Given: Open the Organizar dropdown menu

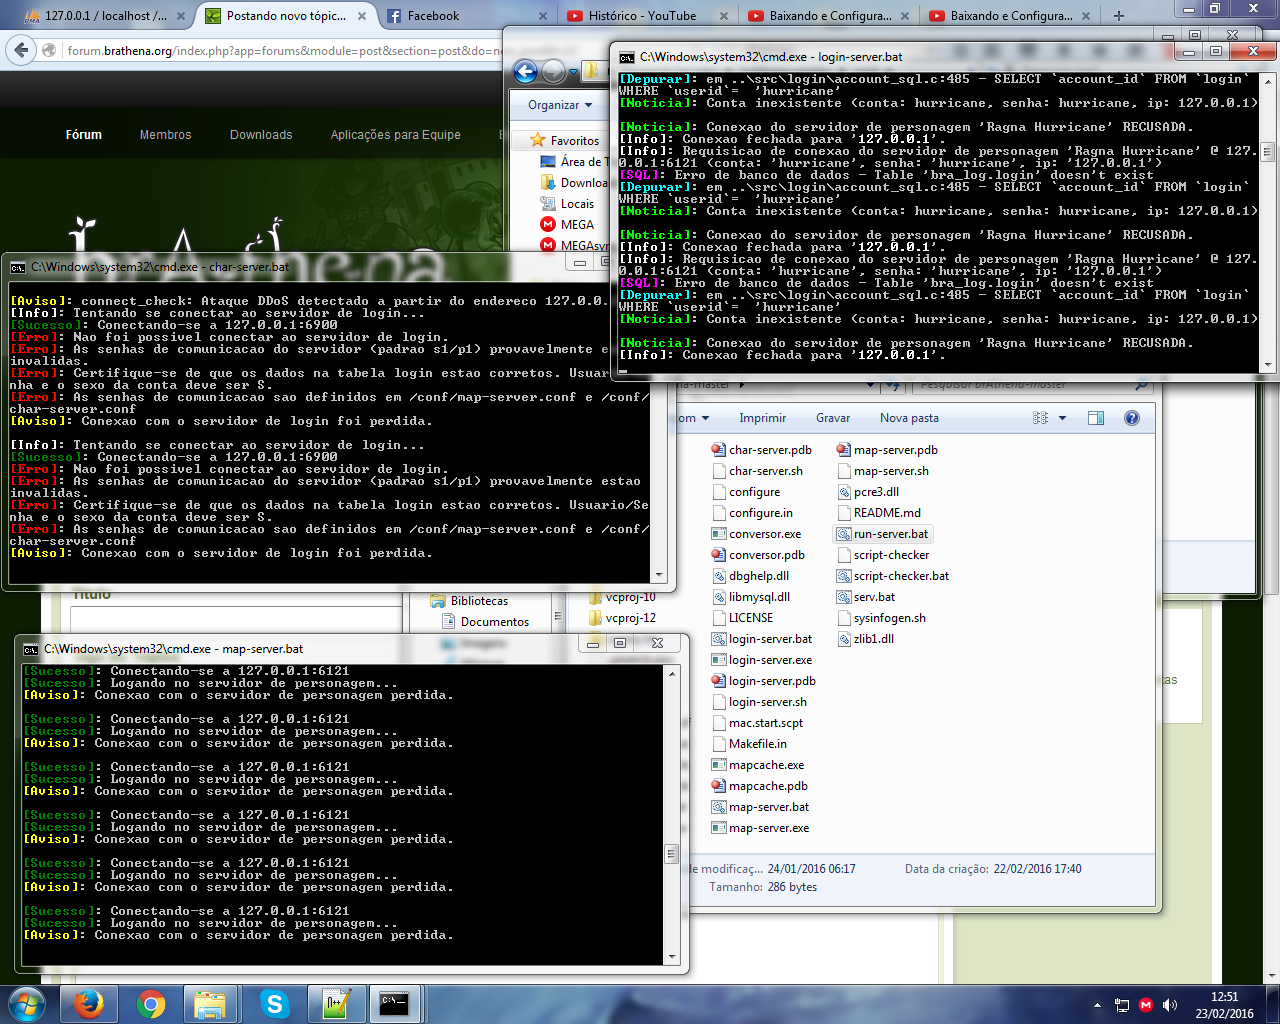Looking at the screenshot, I should point(560,105).
